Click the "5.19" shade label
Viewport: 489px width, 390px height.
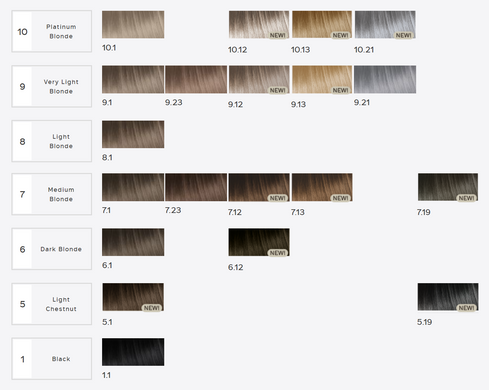pos(424,322)
